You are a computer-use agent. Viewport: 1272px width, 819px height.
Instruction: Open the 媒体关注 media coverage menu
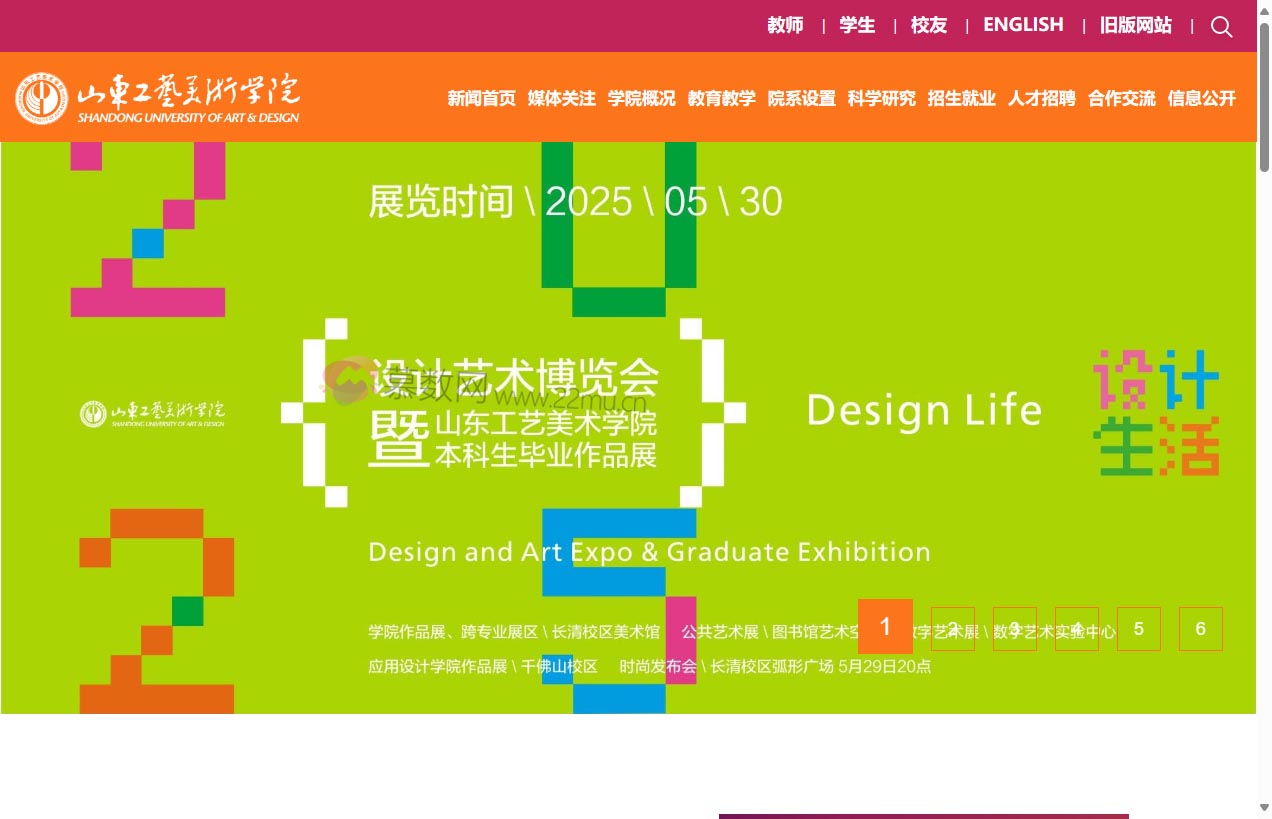pyautogui.click(x=561, y=99)
